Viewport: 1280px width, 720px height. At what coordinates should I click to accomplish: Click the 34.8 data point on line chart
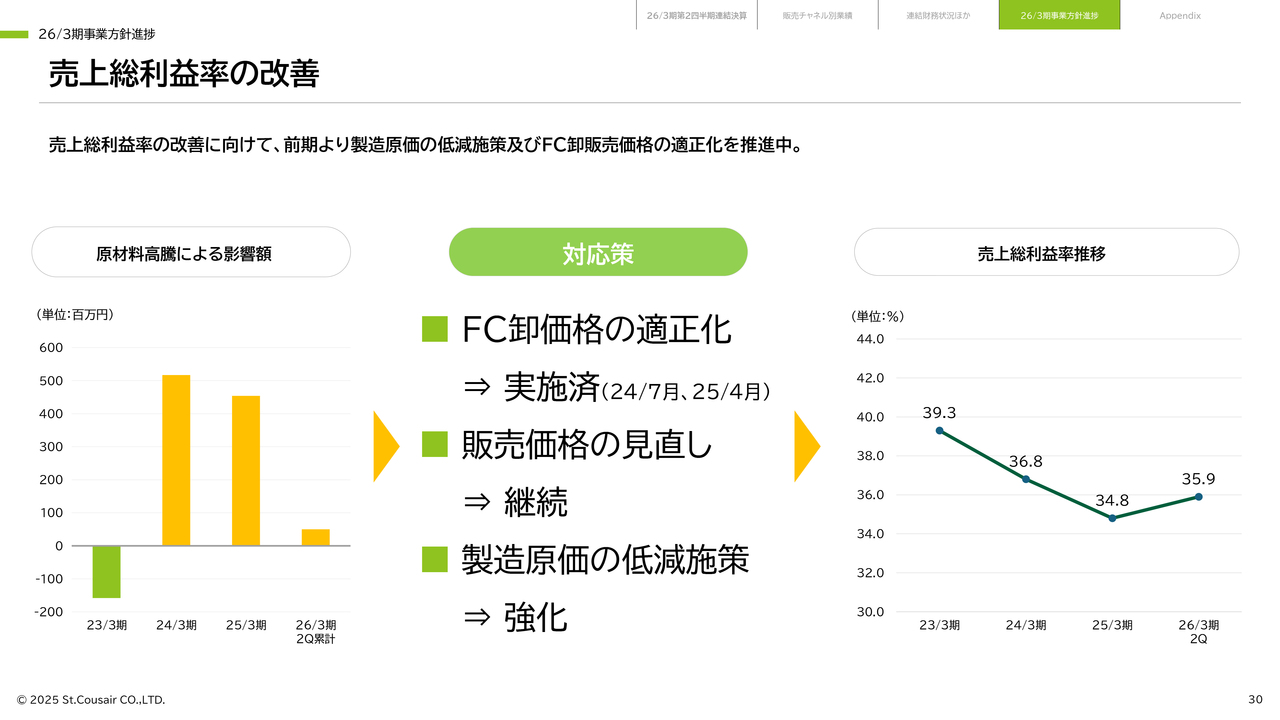coord(1112,518)
